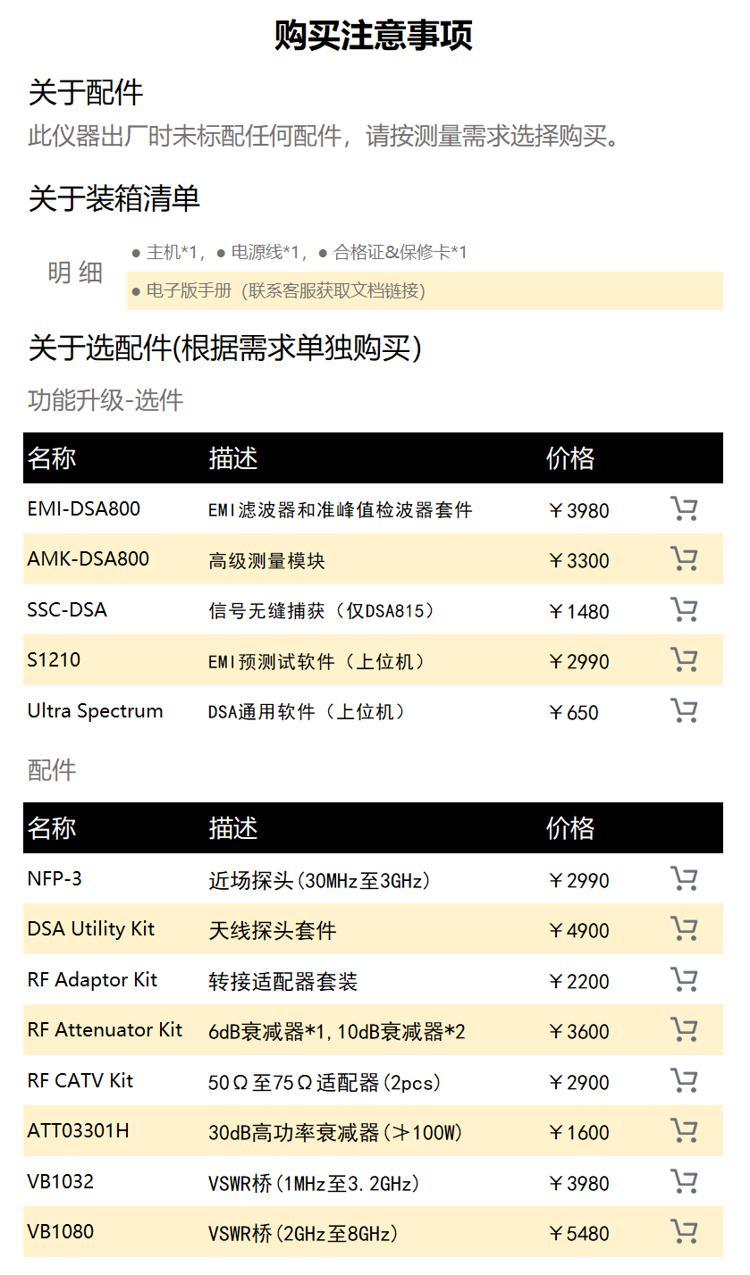
Task: Click the VB1080 product name
Action: 61,1231
